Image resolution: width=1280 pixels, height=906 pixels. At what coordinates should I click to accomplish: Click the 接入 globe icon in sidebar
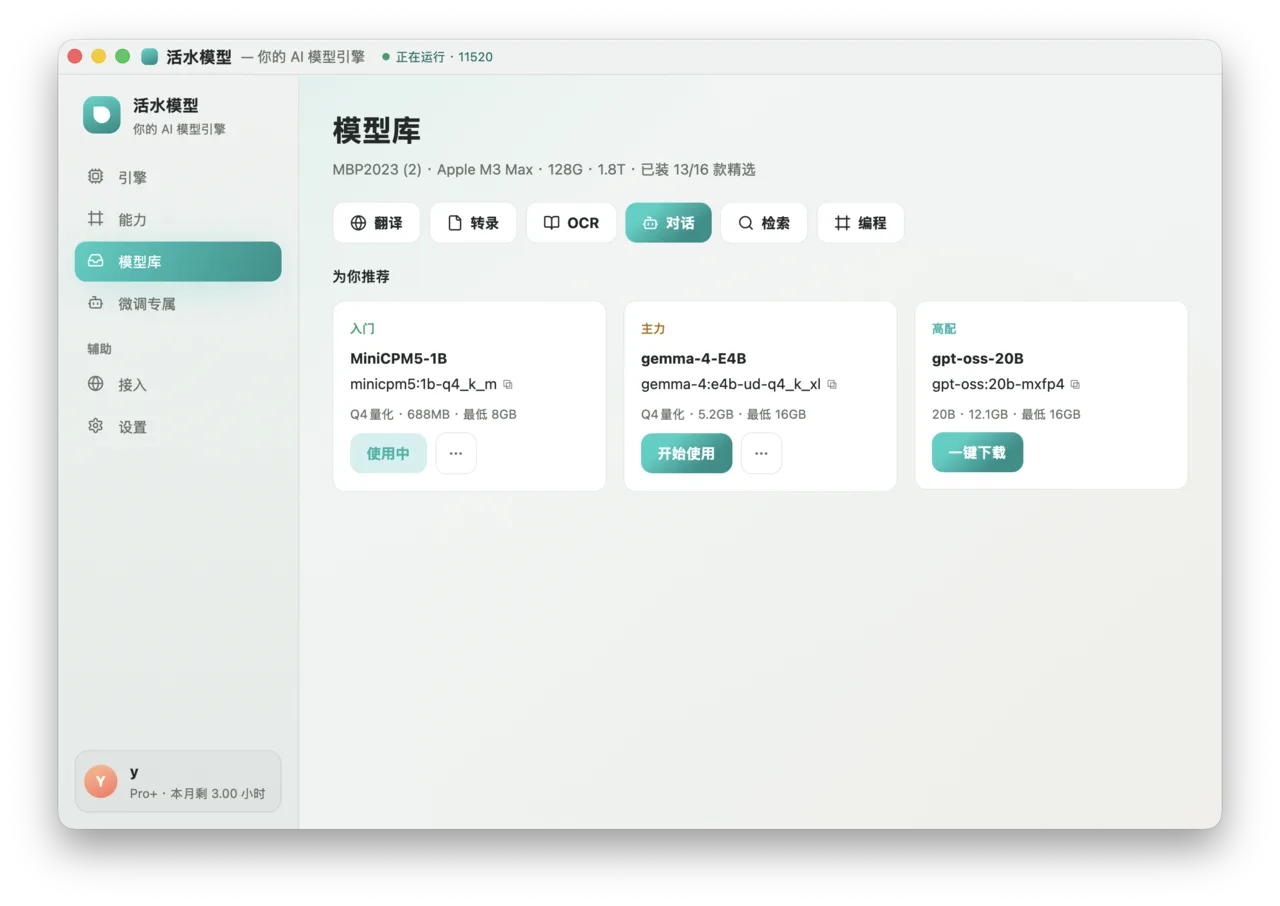(x=95, y=383)
